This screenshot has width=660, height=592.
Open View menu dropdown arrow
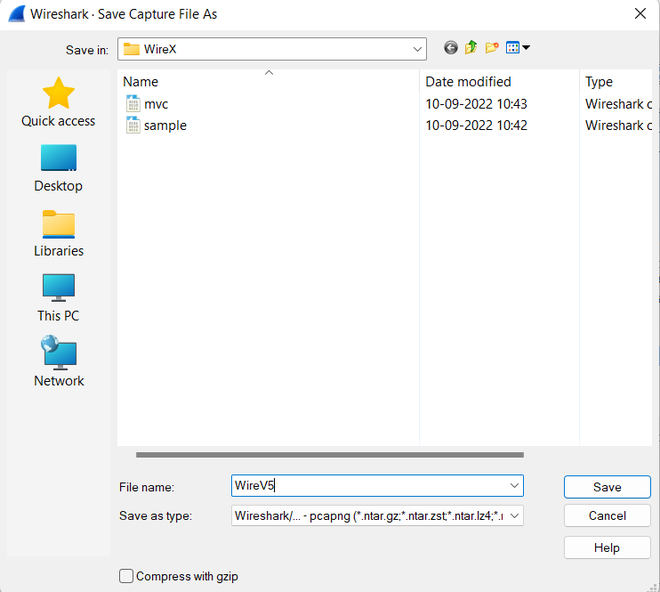pyautogui.click(x=526, y=48)
